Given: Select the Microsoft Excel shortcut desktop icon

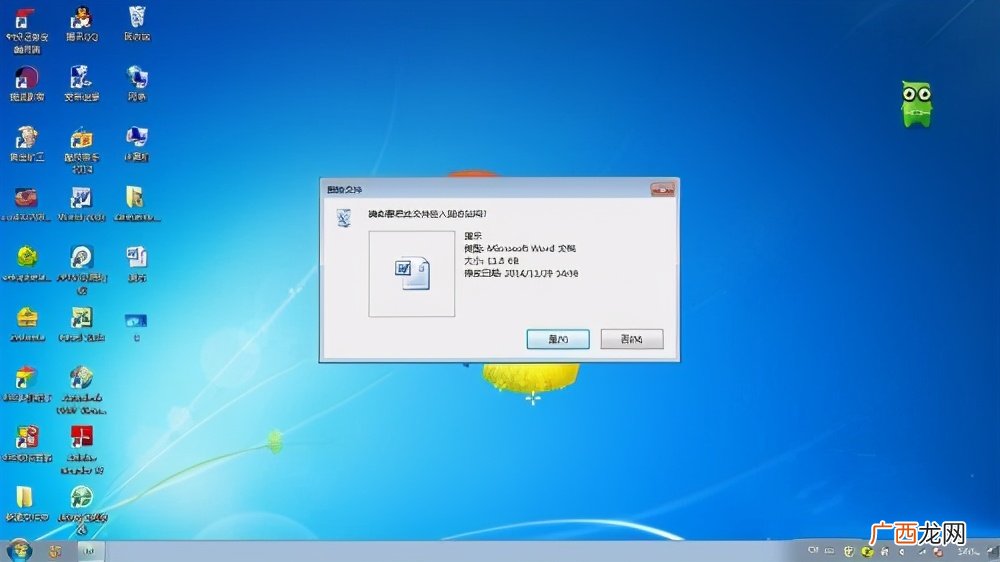Looking at the screenshot, I should pos(82,324).
